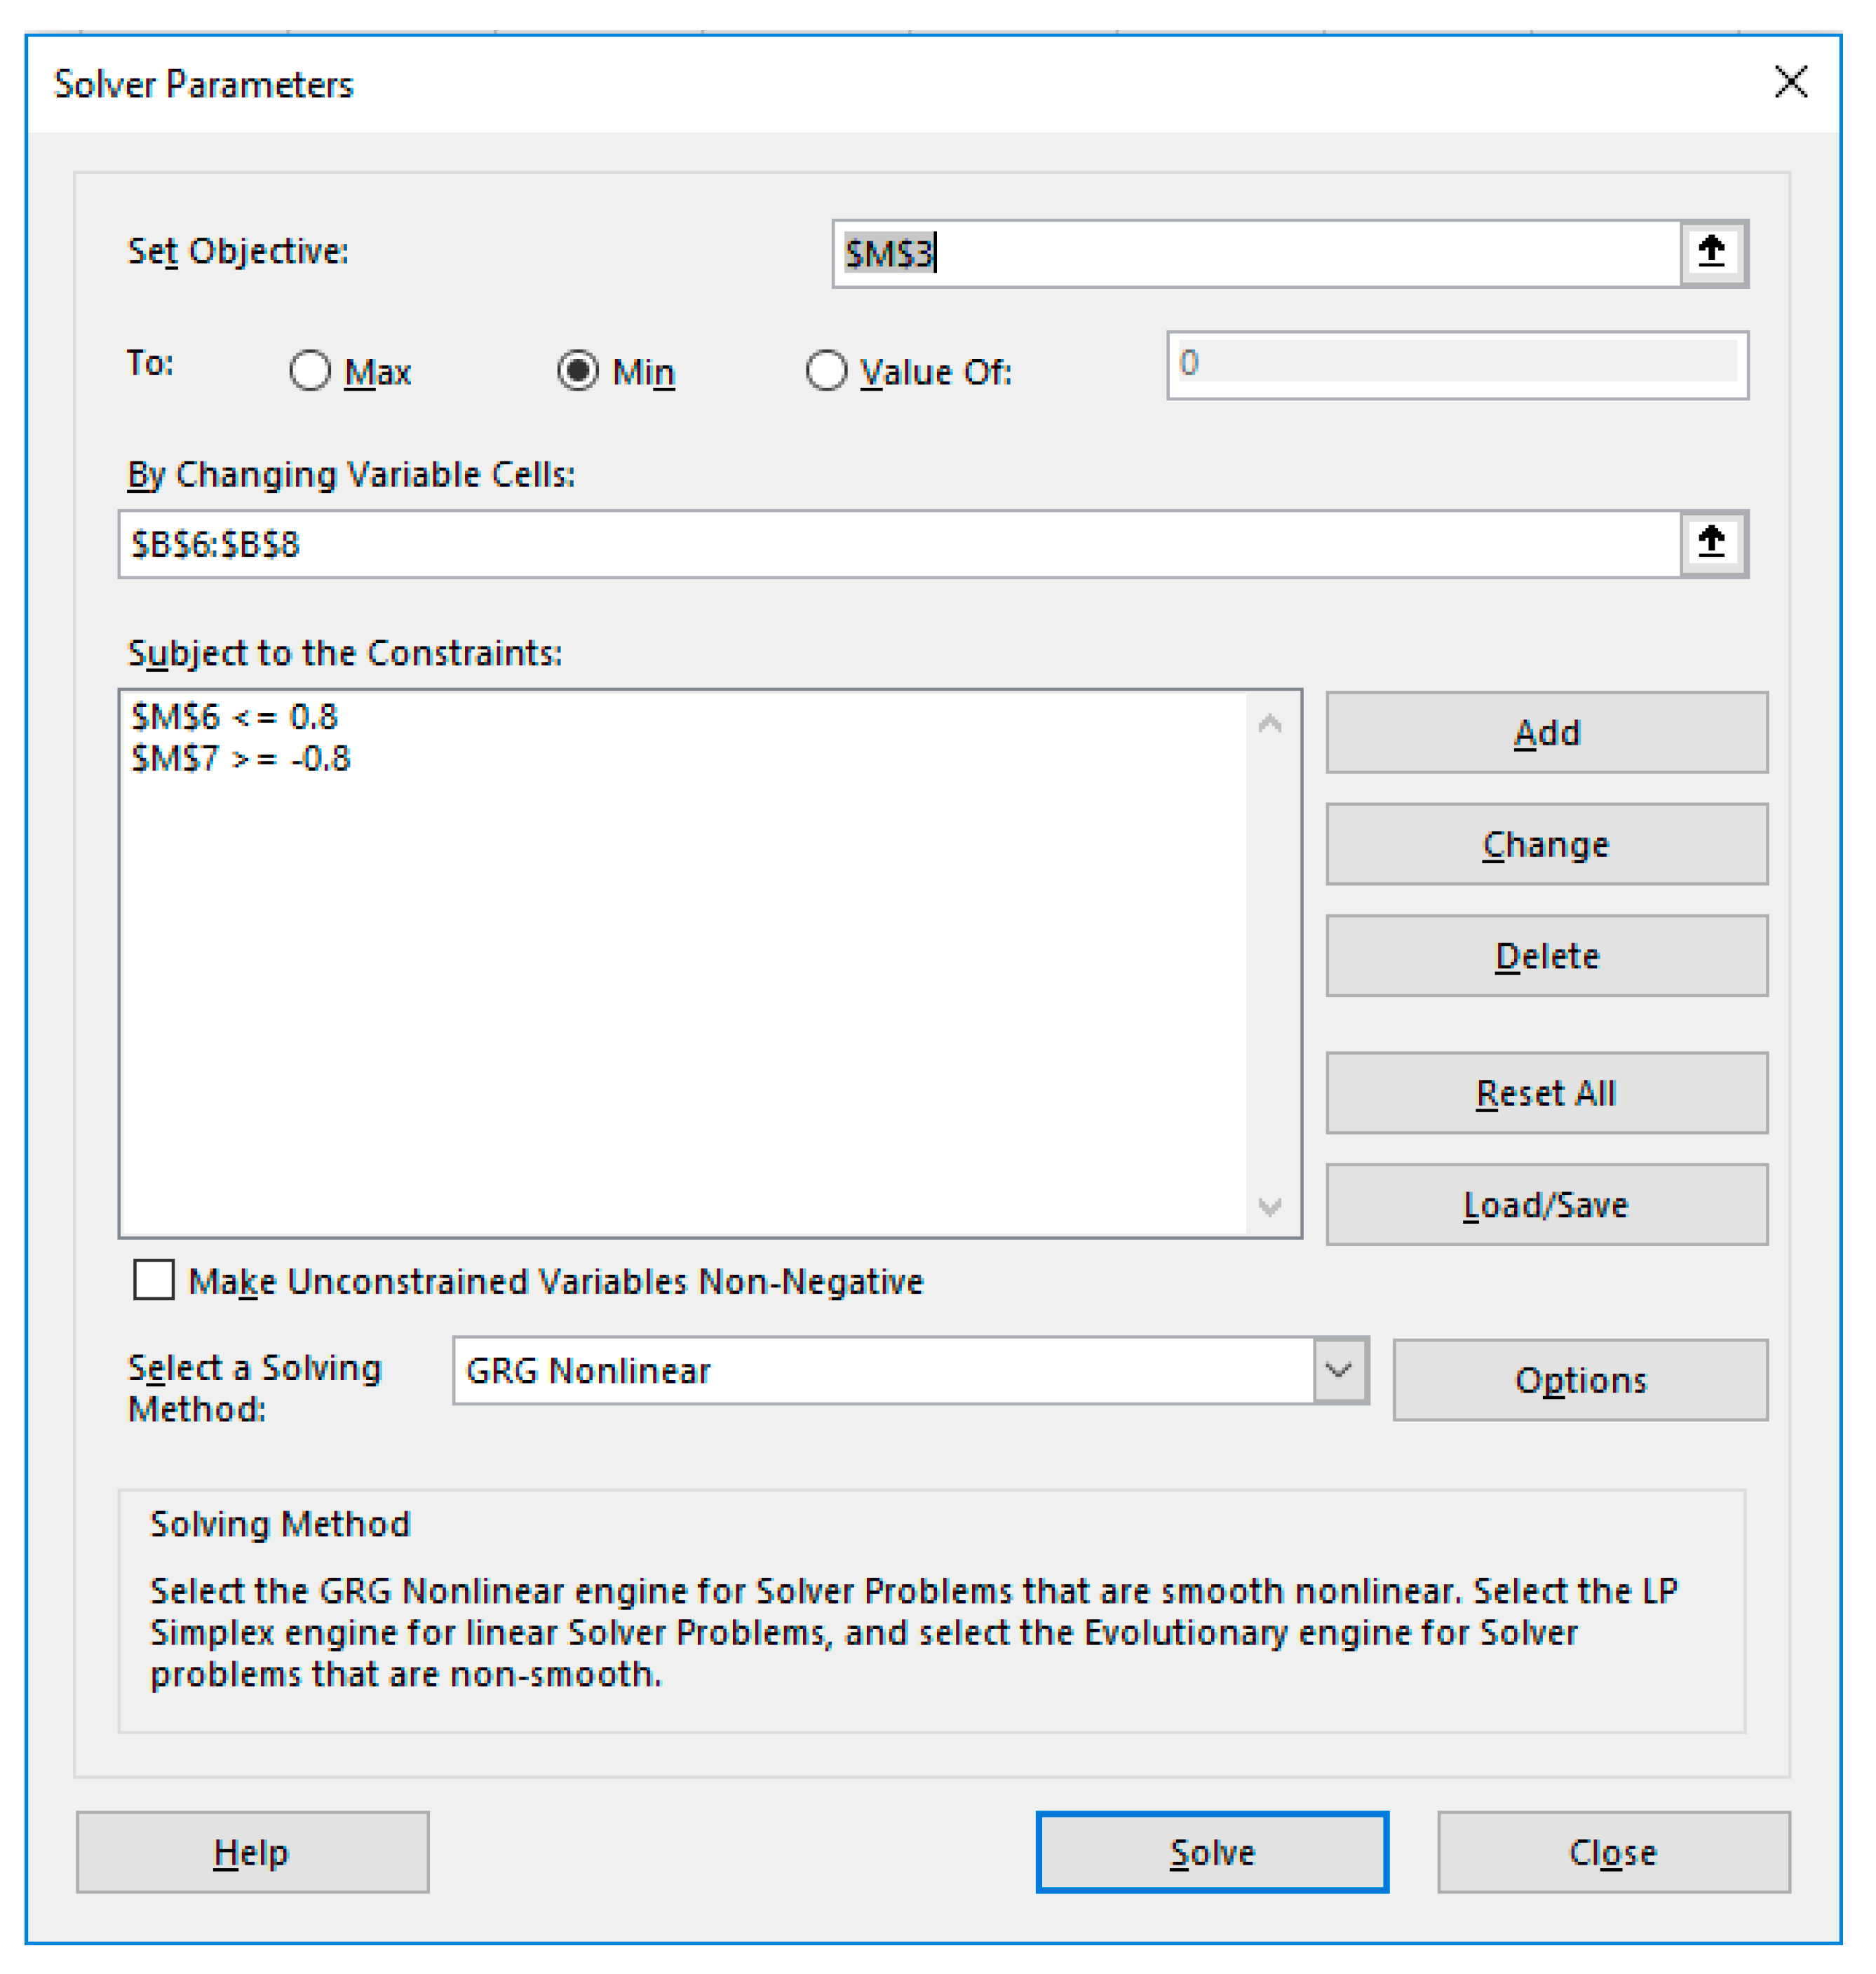
Task: Click the Variable Cells range selector icon
Action: click(1712, 543)
